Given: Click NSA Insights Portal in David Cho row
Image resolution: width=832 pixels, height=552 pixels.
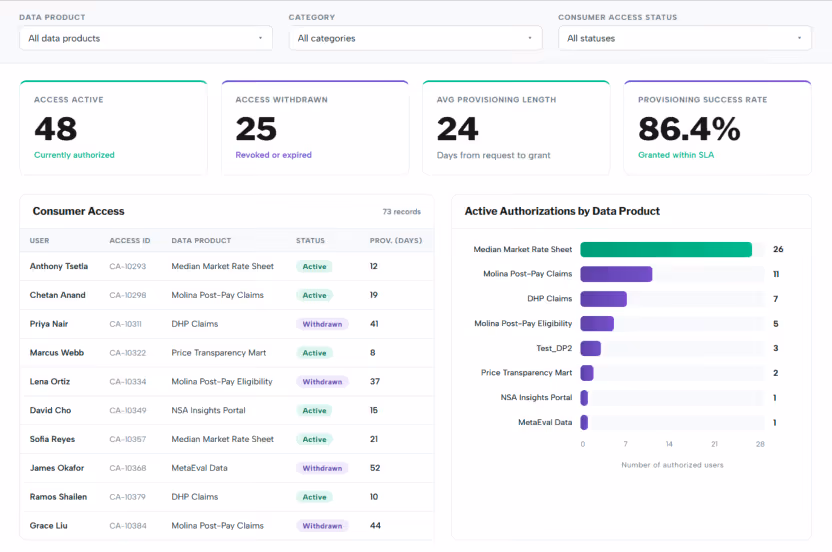Looking at the screenshot, I should [209, 410].
